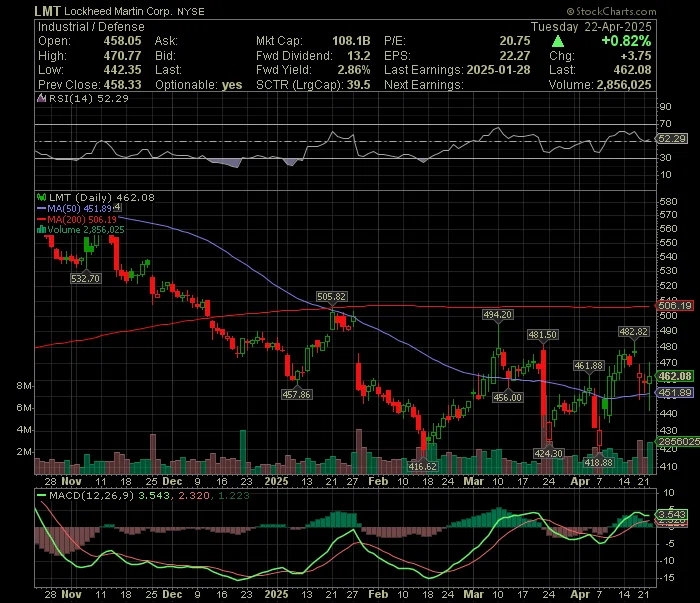Click the 'MA(200) 506.19' legend text

pyautogui.click(x=82, y=219)
